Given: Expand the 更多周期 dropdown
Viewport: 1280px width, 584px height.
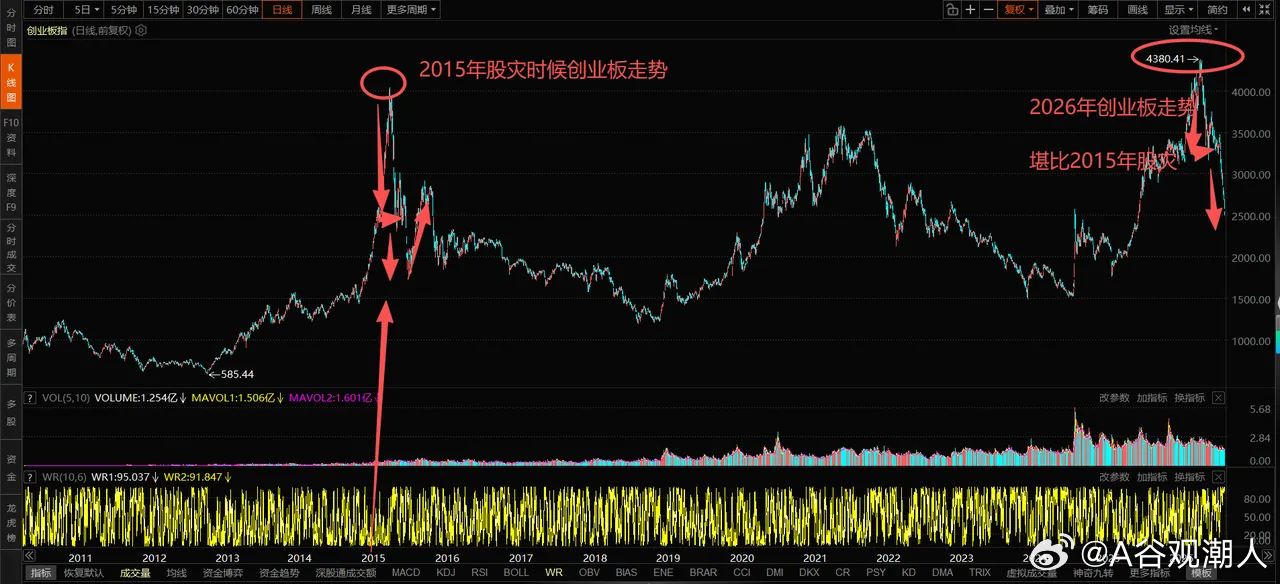Looking at the screenshot, I should tap(412, 9).
